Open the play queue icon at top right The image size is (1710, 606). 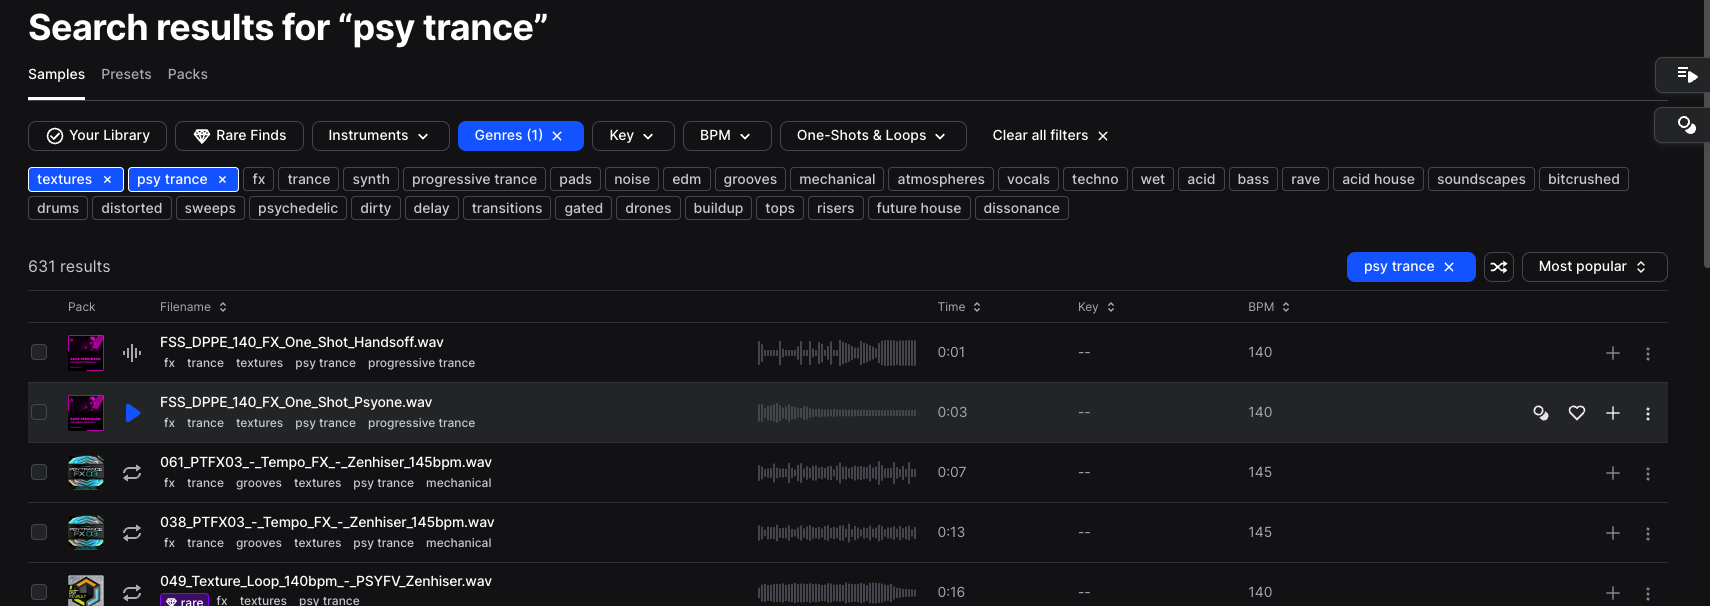point(1687,75)
